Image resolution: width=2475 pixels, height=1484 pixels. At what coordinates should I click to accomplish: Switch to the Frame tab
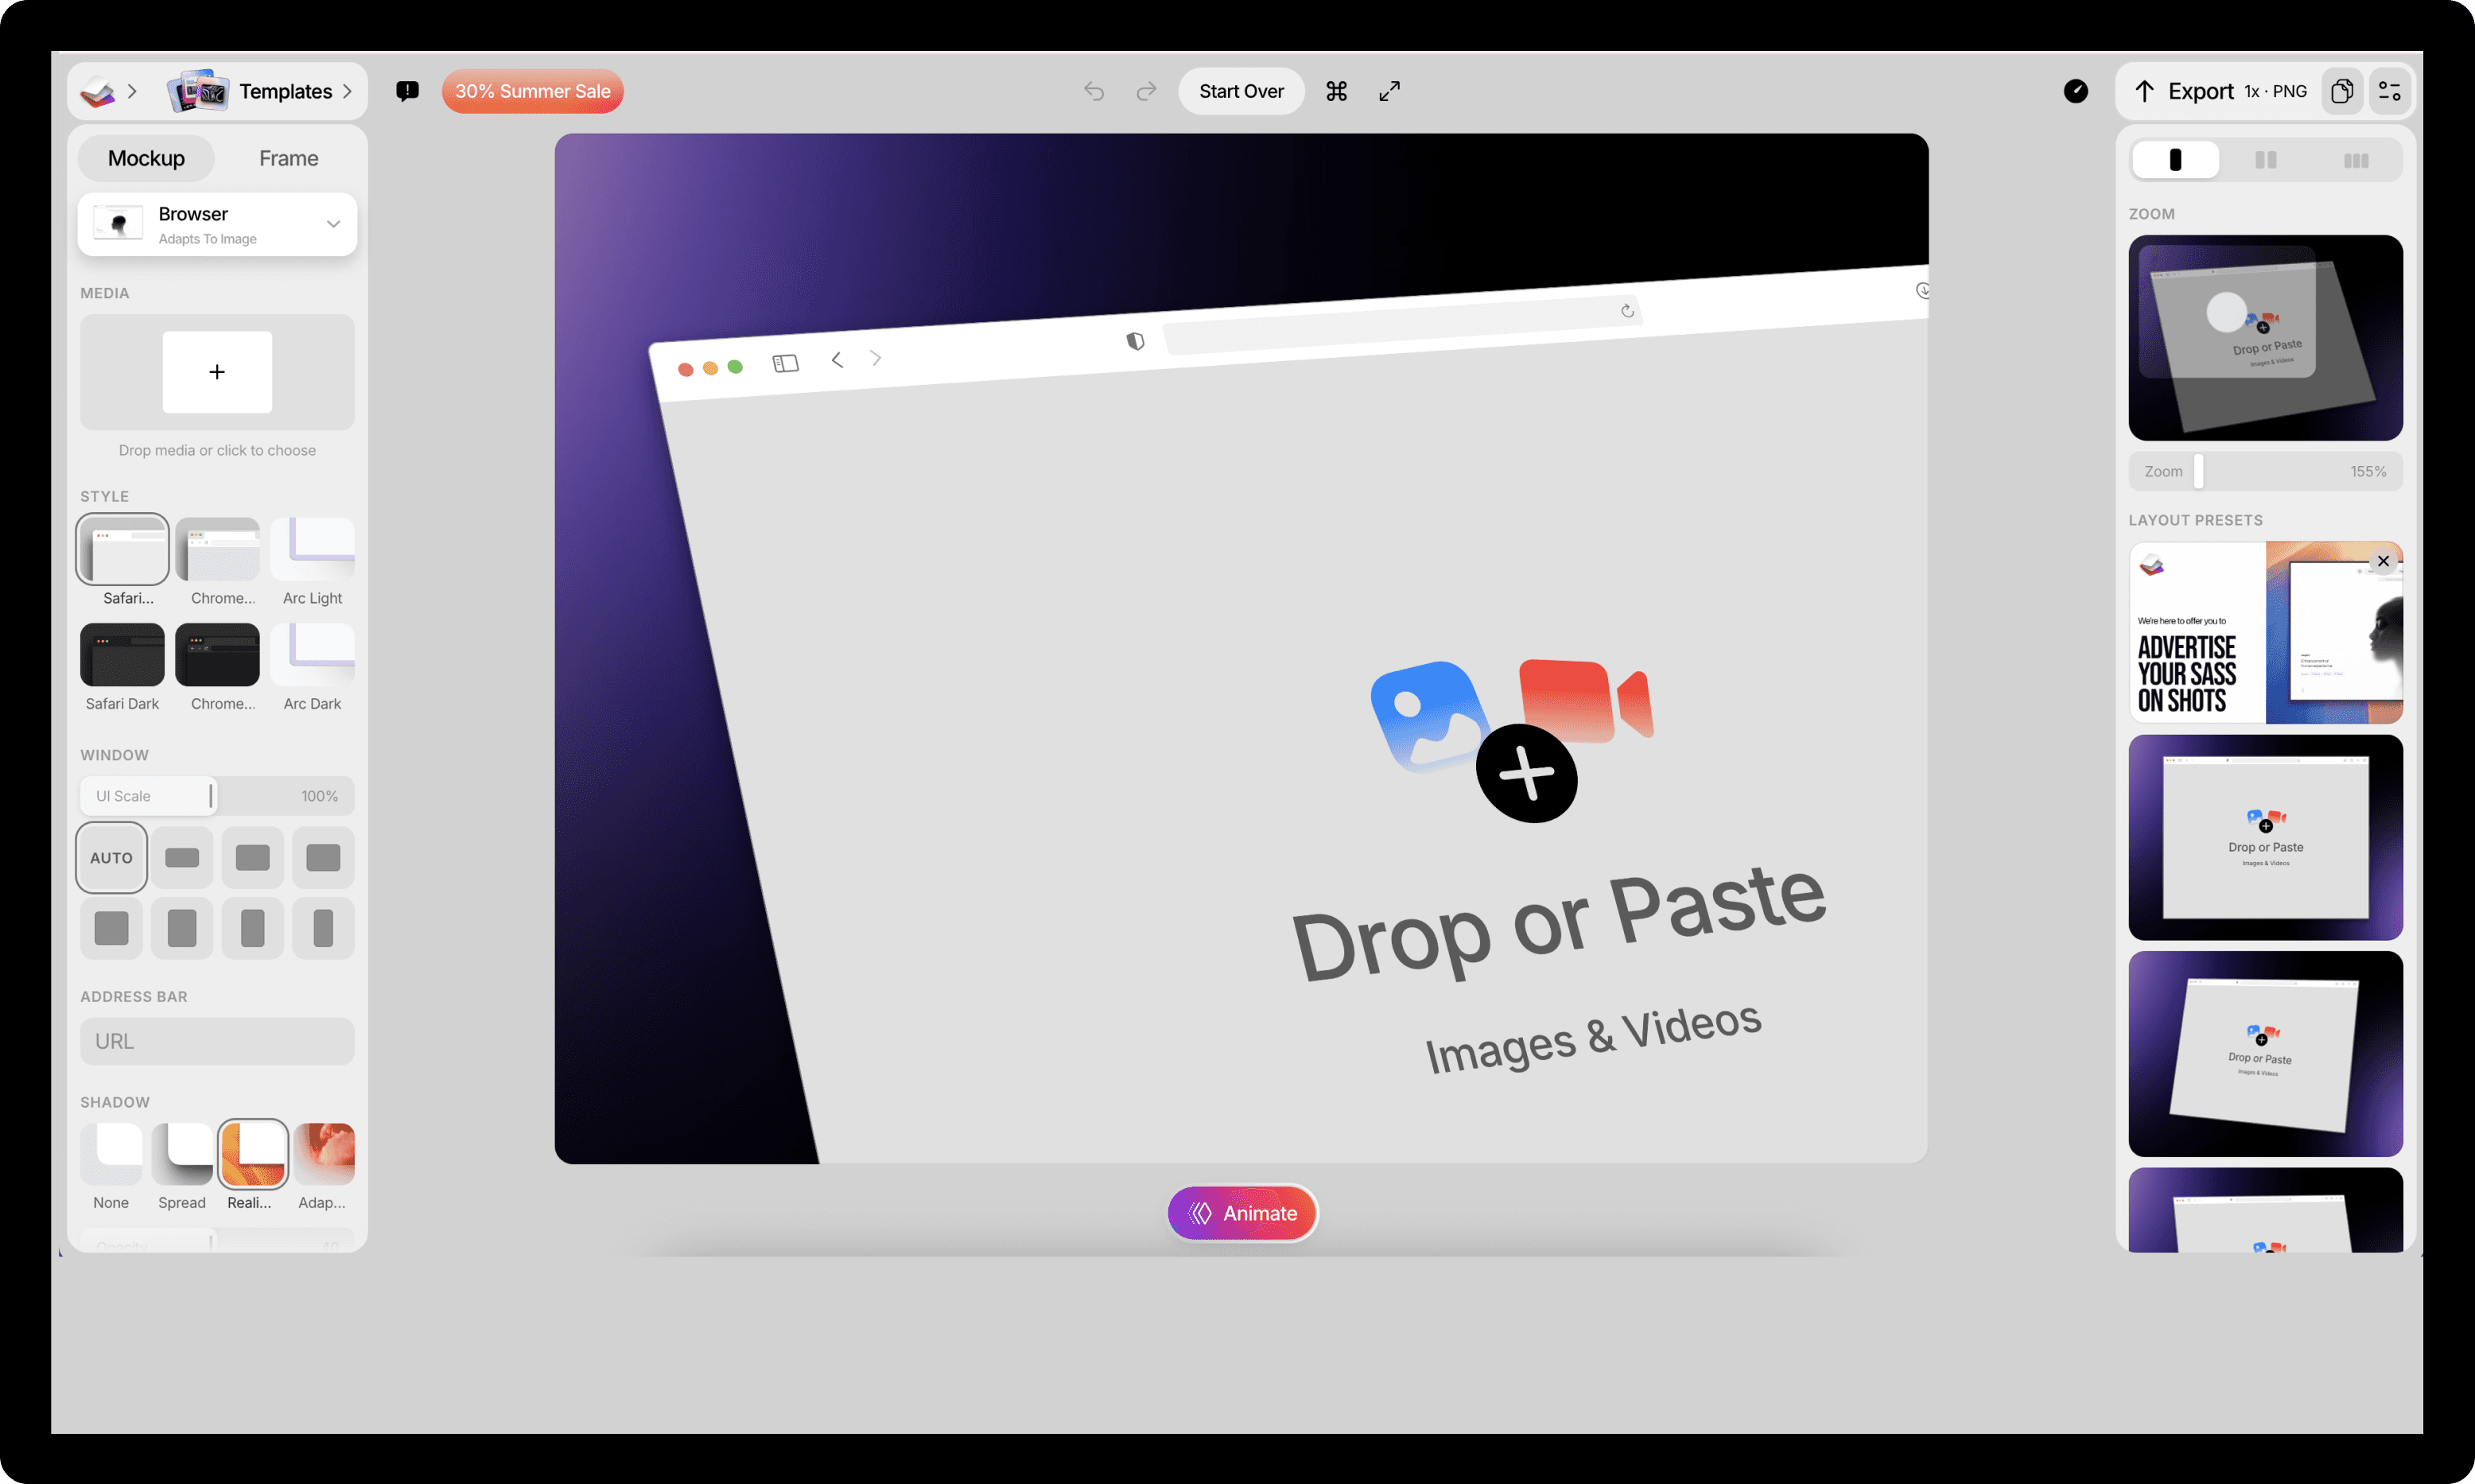coord(288,158)
